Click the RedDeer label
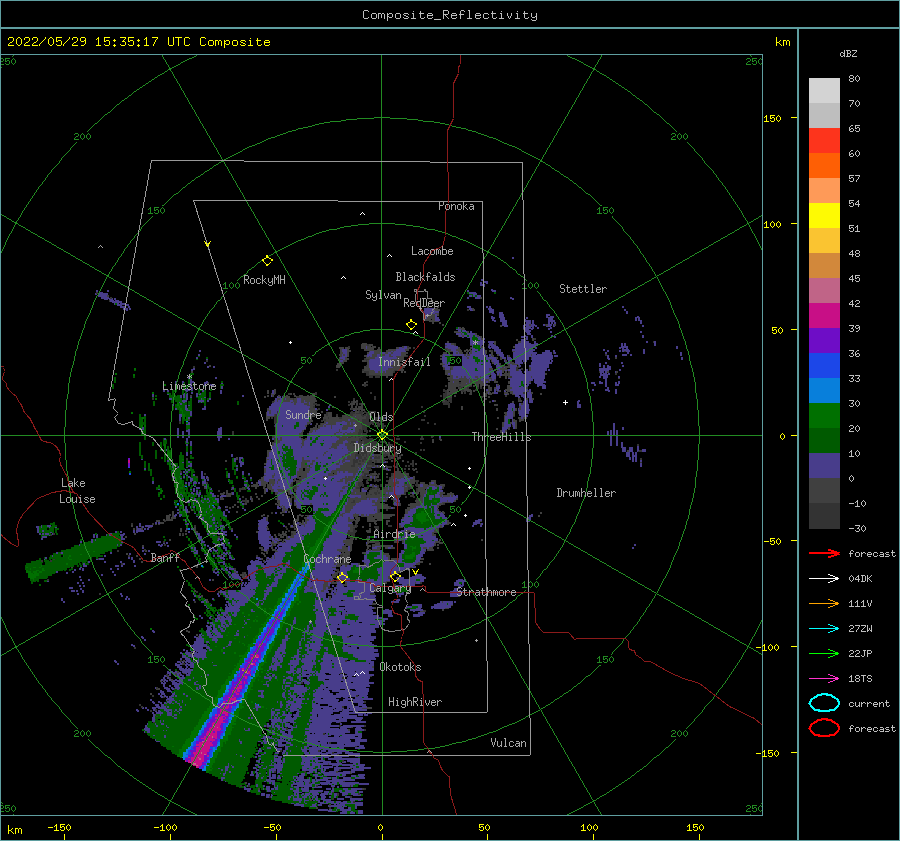The height and width of the screenshot is (841, 900). click(x=424, y=303)
